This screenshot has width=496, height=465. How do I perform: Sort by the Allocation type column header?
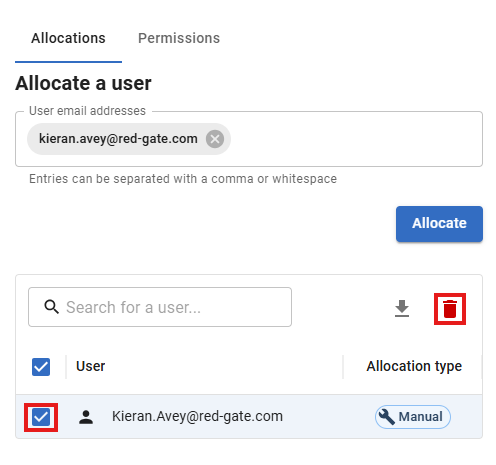[414, 366]
